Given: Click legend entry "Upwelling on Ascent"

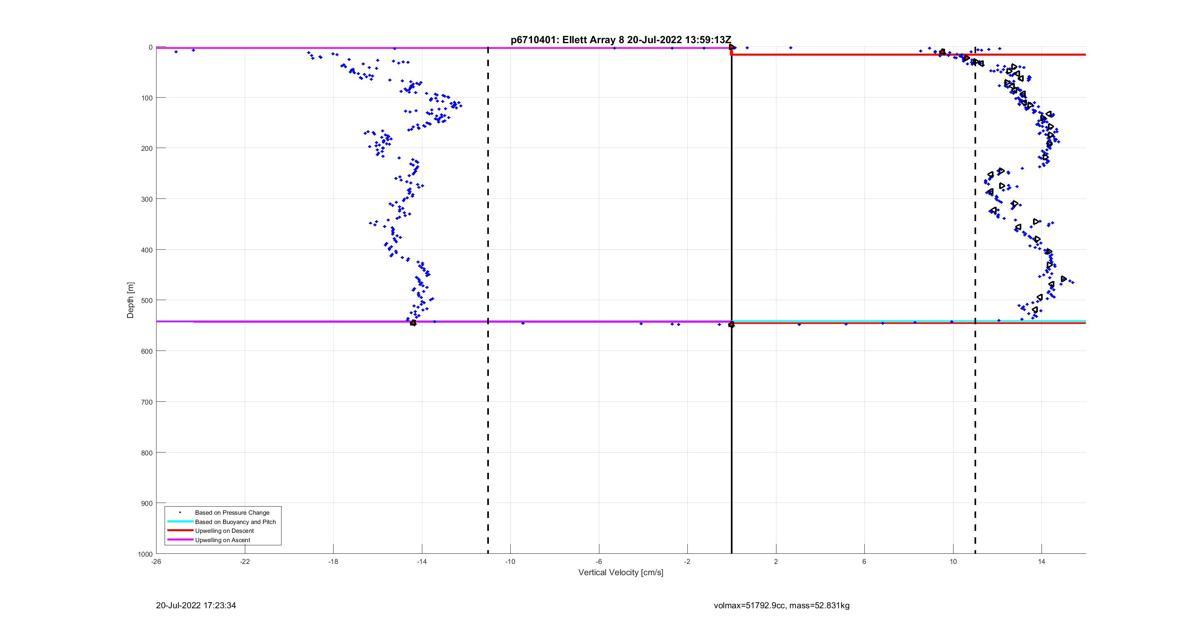Looking at the screenshot, I should (x=223, y=540).
